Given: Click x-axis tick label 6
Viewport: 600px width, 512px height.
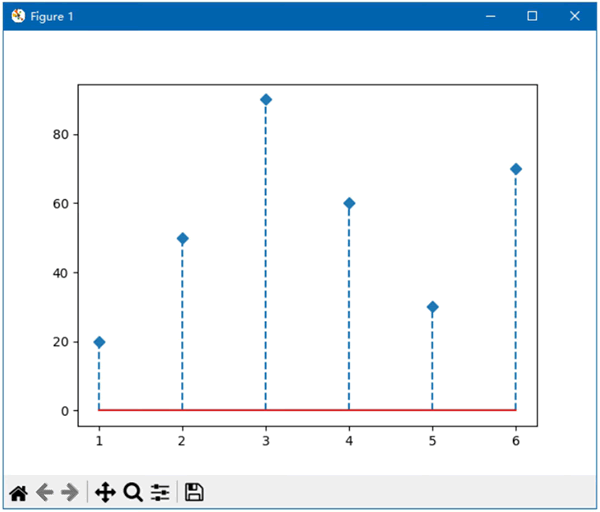Looking at the screenshot, I should pos(516,441).
